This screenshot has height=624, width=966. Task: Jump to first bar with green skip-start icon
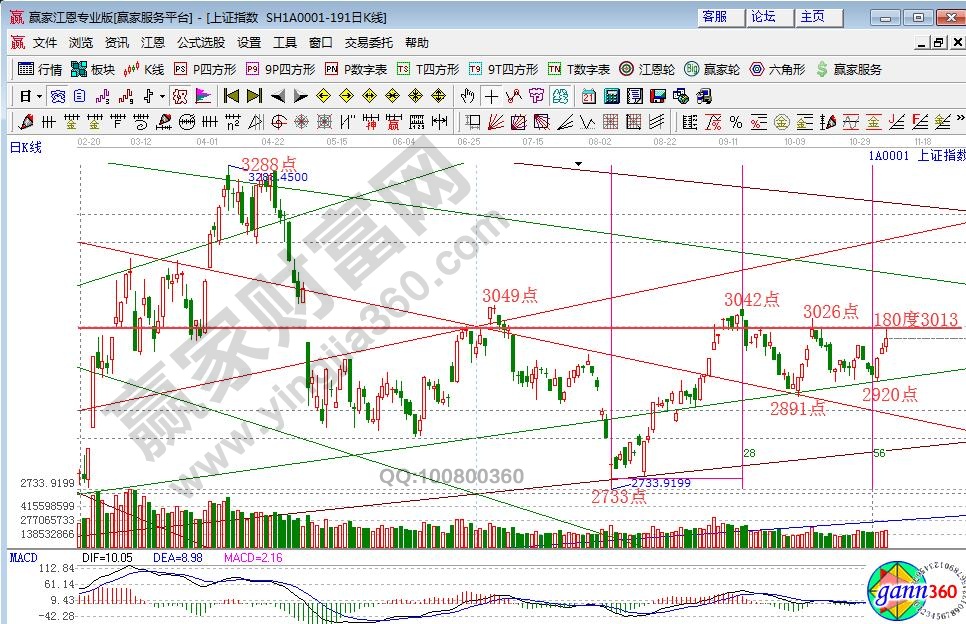(231, 96)
